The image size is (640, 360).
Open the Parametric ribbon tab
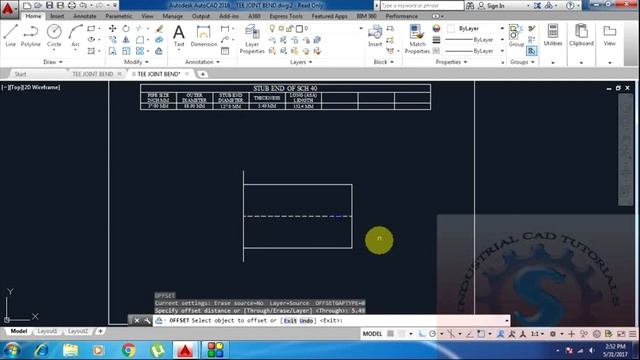[119, 16]
